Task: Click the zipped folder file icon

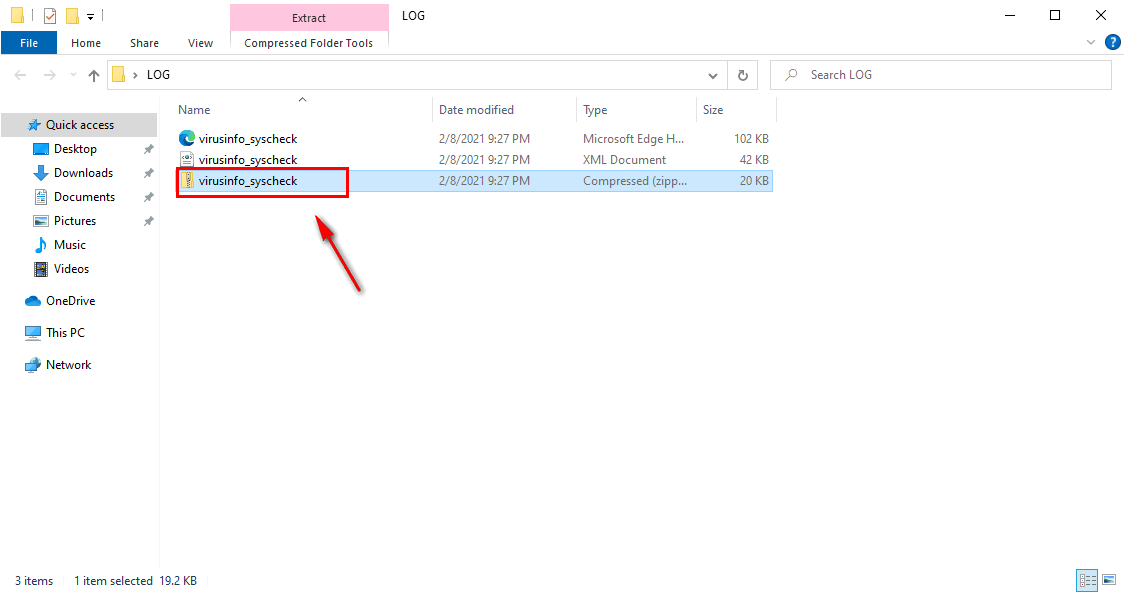Action: click(x=187, y=181)
